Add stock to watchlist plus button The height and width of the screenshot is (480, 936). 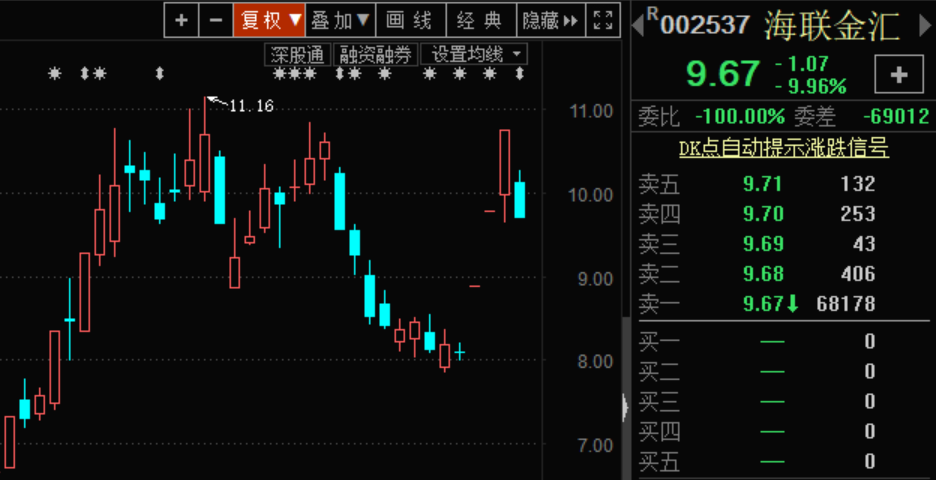(x=898, y=75)
